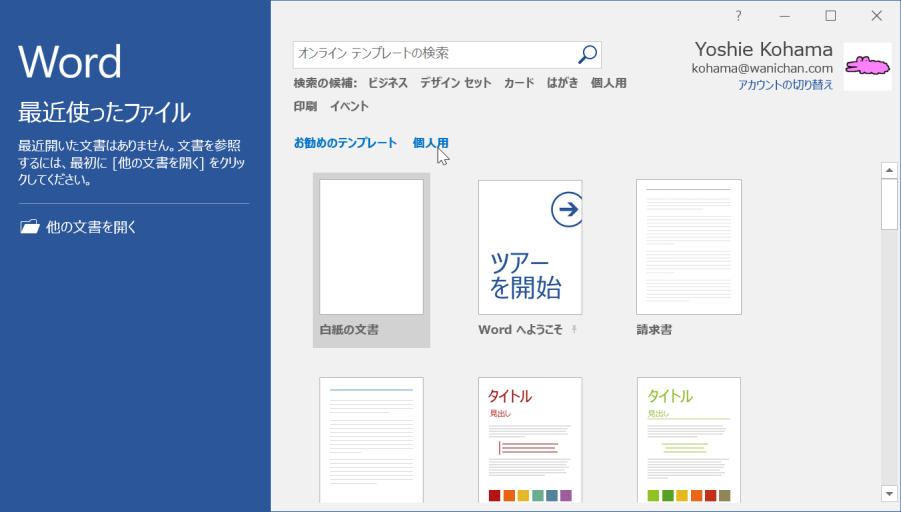This screenshot has width=901, height=512.
Task: Select the カード search suggestion
Action: coord(519,83)
